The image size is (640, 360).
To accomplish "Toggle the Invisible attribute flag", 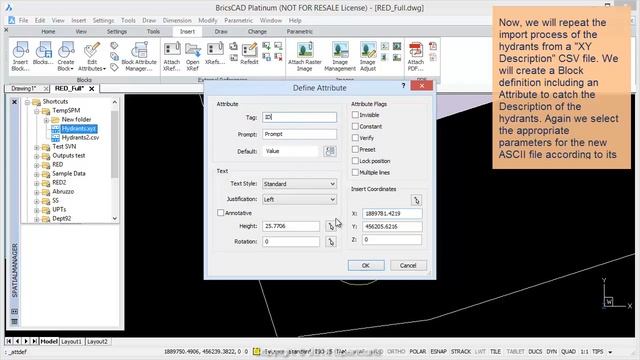I will click(x=355, y=115).
